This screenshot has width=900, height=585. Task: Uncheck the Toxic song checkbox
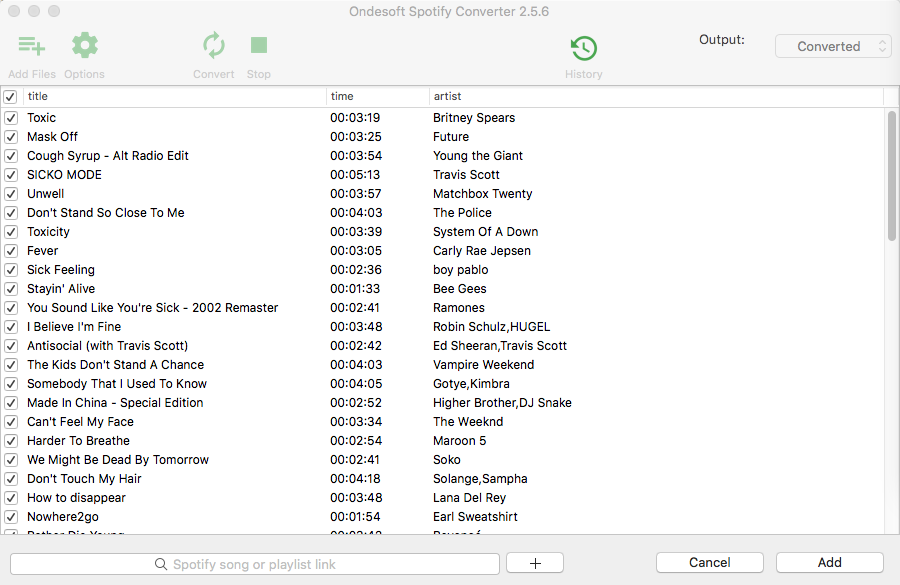coord(11,118)
